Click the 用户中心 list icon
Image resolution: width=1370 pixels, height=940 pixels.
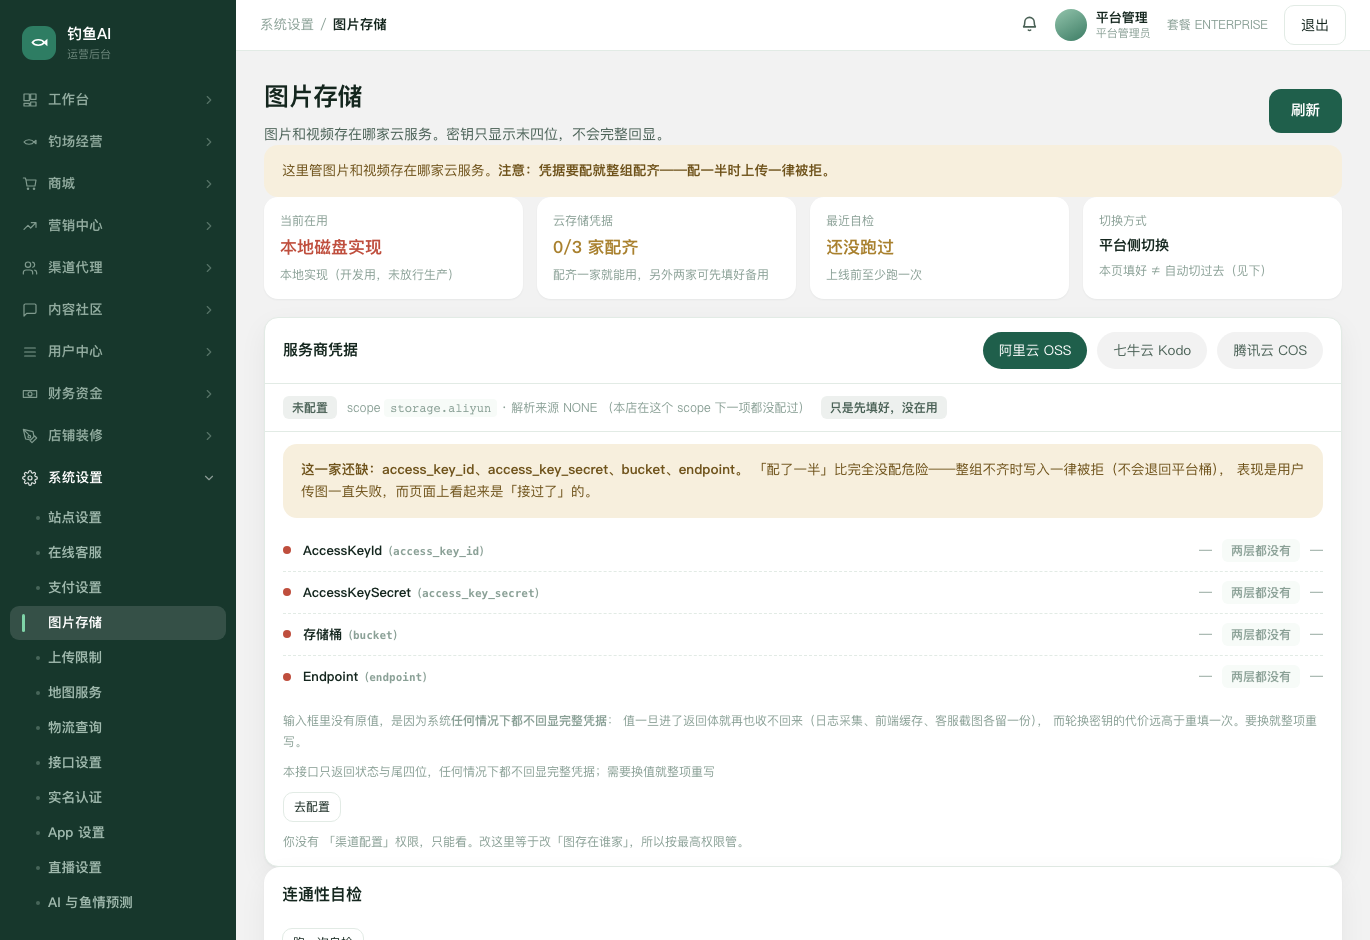pos(30,352)
